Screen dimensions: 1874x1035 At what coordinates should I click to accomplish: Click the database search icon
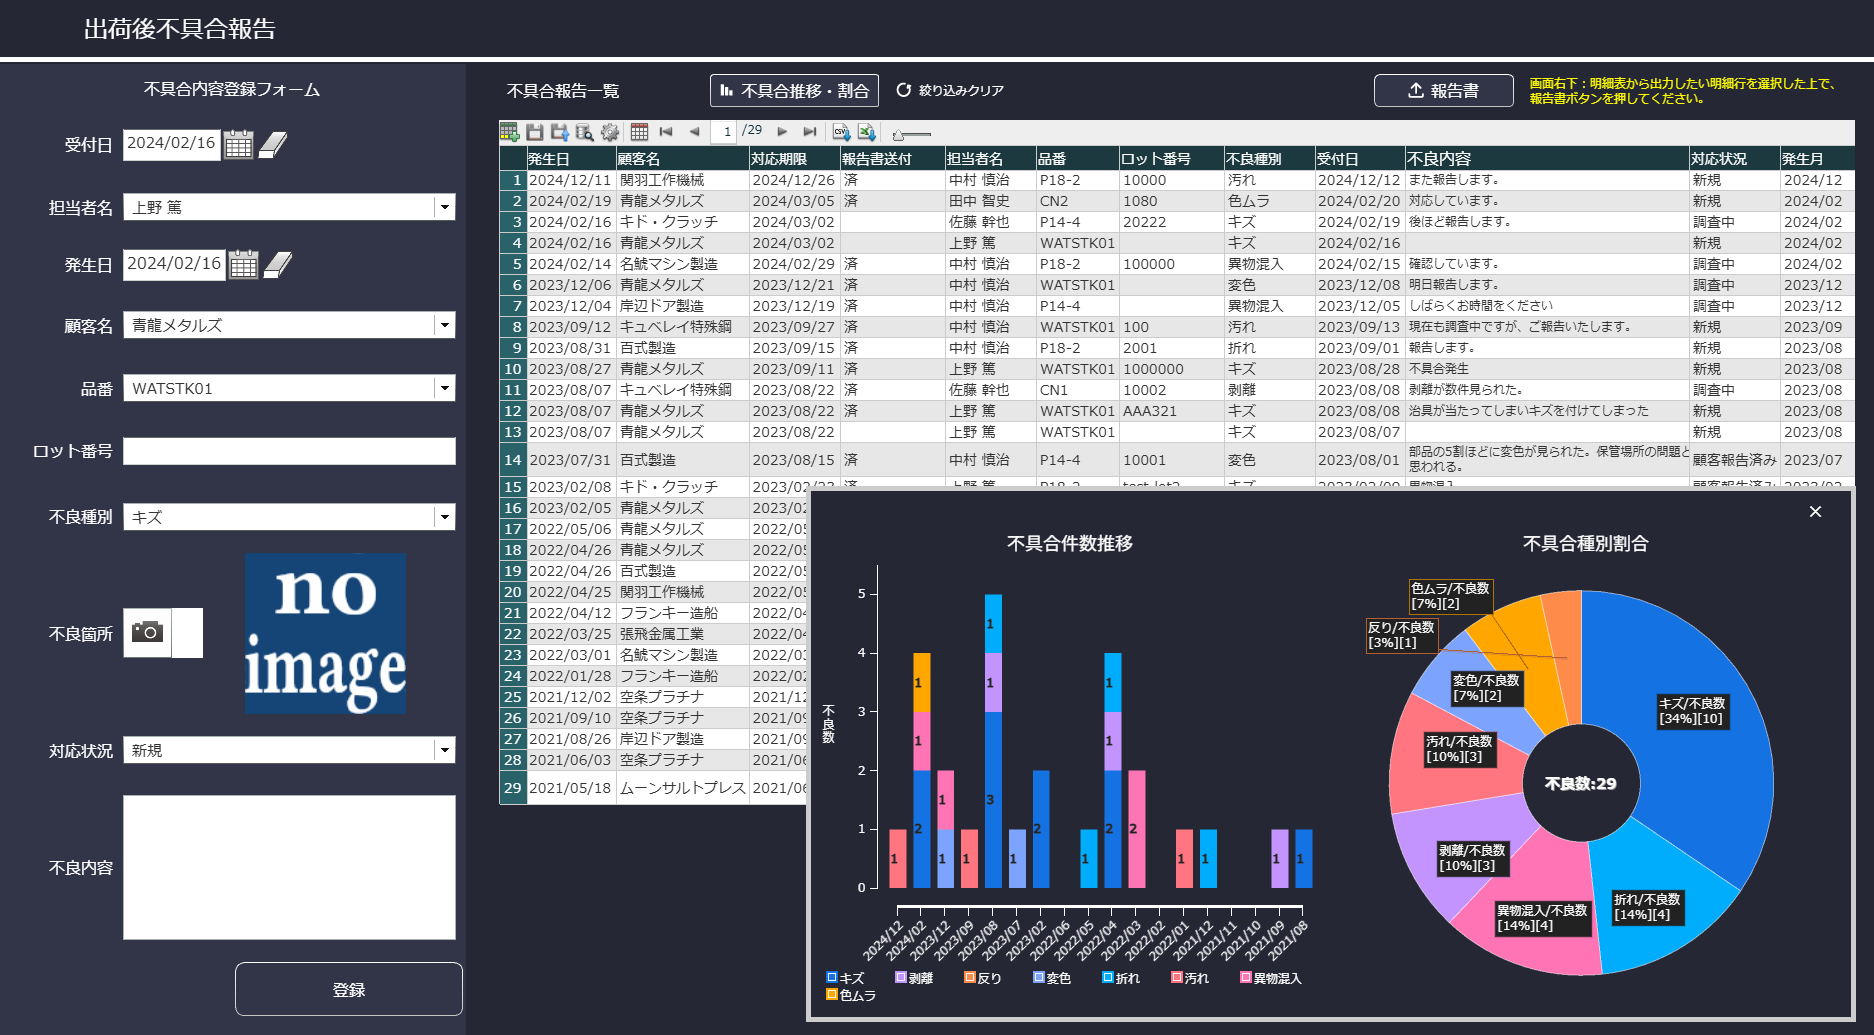(585, 132)
